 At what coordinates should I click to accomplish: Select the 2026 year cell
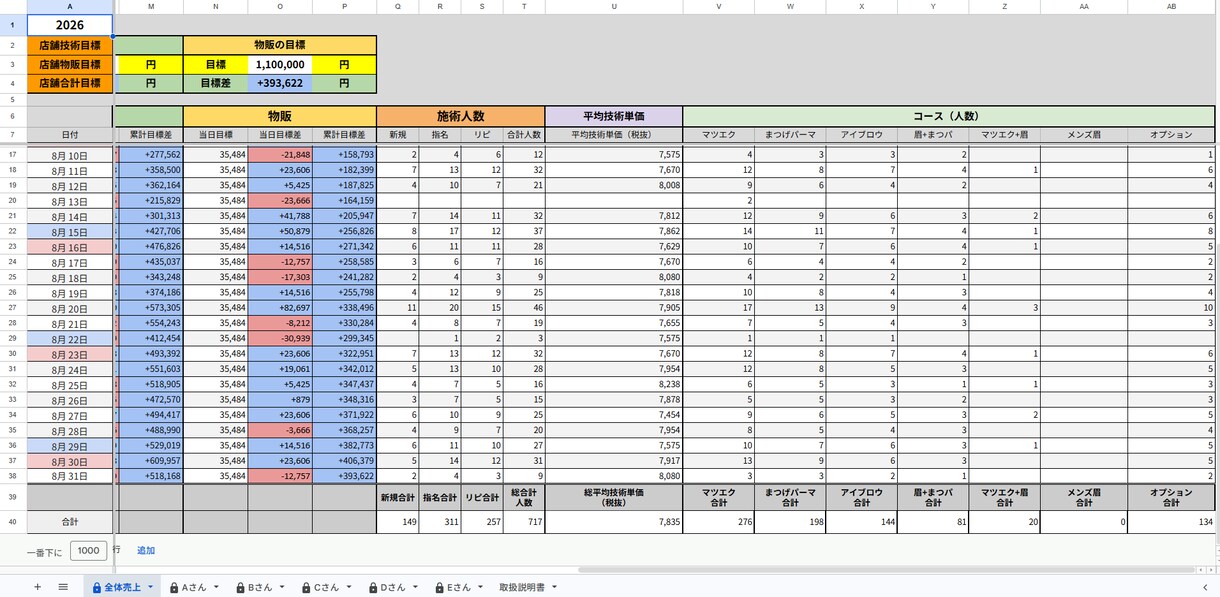click(70, 24)
